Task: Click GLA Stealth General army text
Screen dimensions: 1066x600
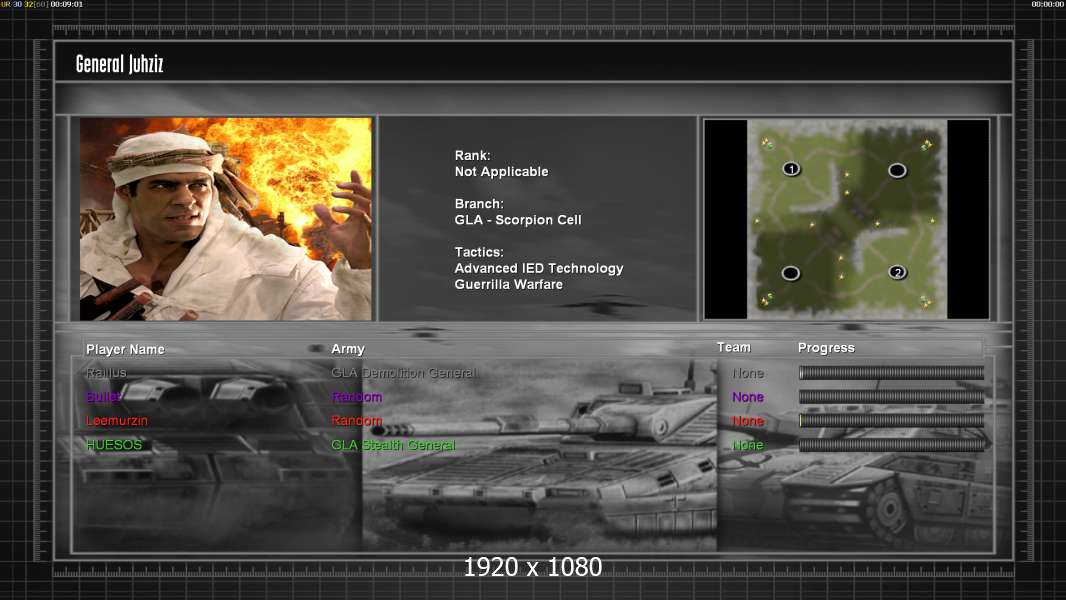Action: 394,445
